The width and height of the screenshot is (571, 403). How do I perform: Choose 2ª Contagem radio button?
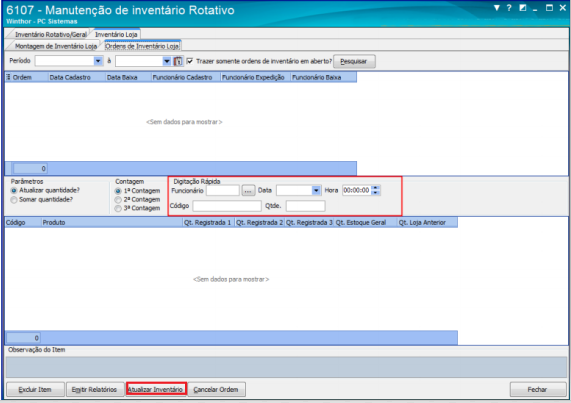click(118, 200)
